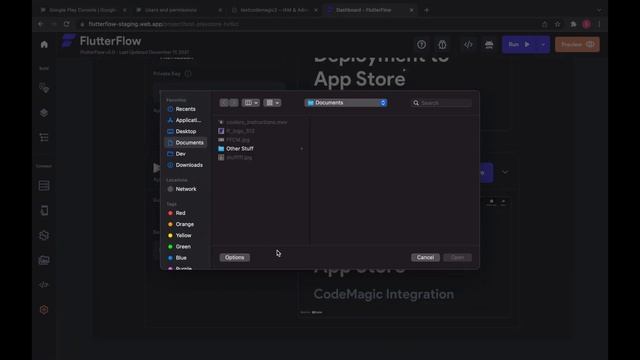Image resolution: width=640 pixels, height=360 pixels.
Task: Choose the Red tag
Action: (x=176, y=213)
